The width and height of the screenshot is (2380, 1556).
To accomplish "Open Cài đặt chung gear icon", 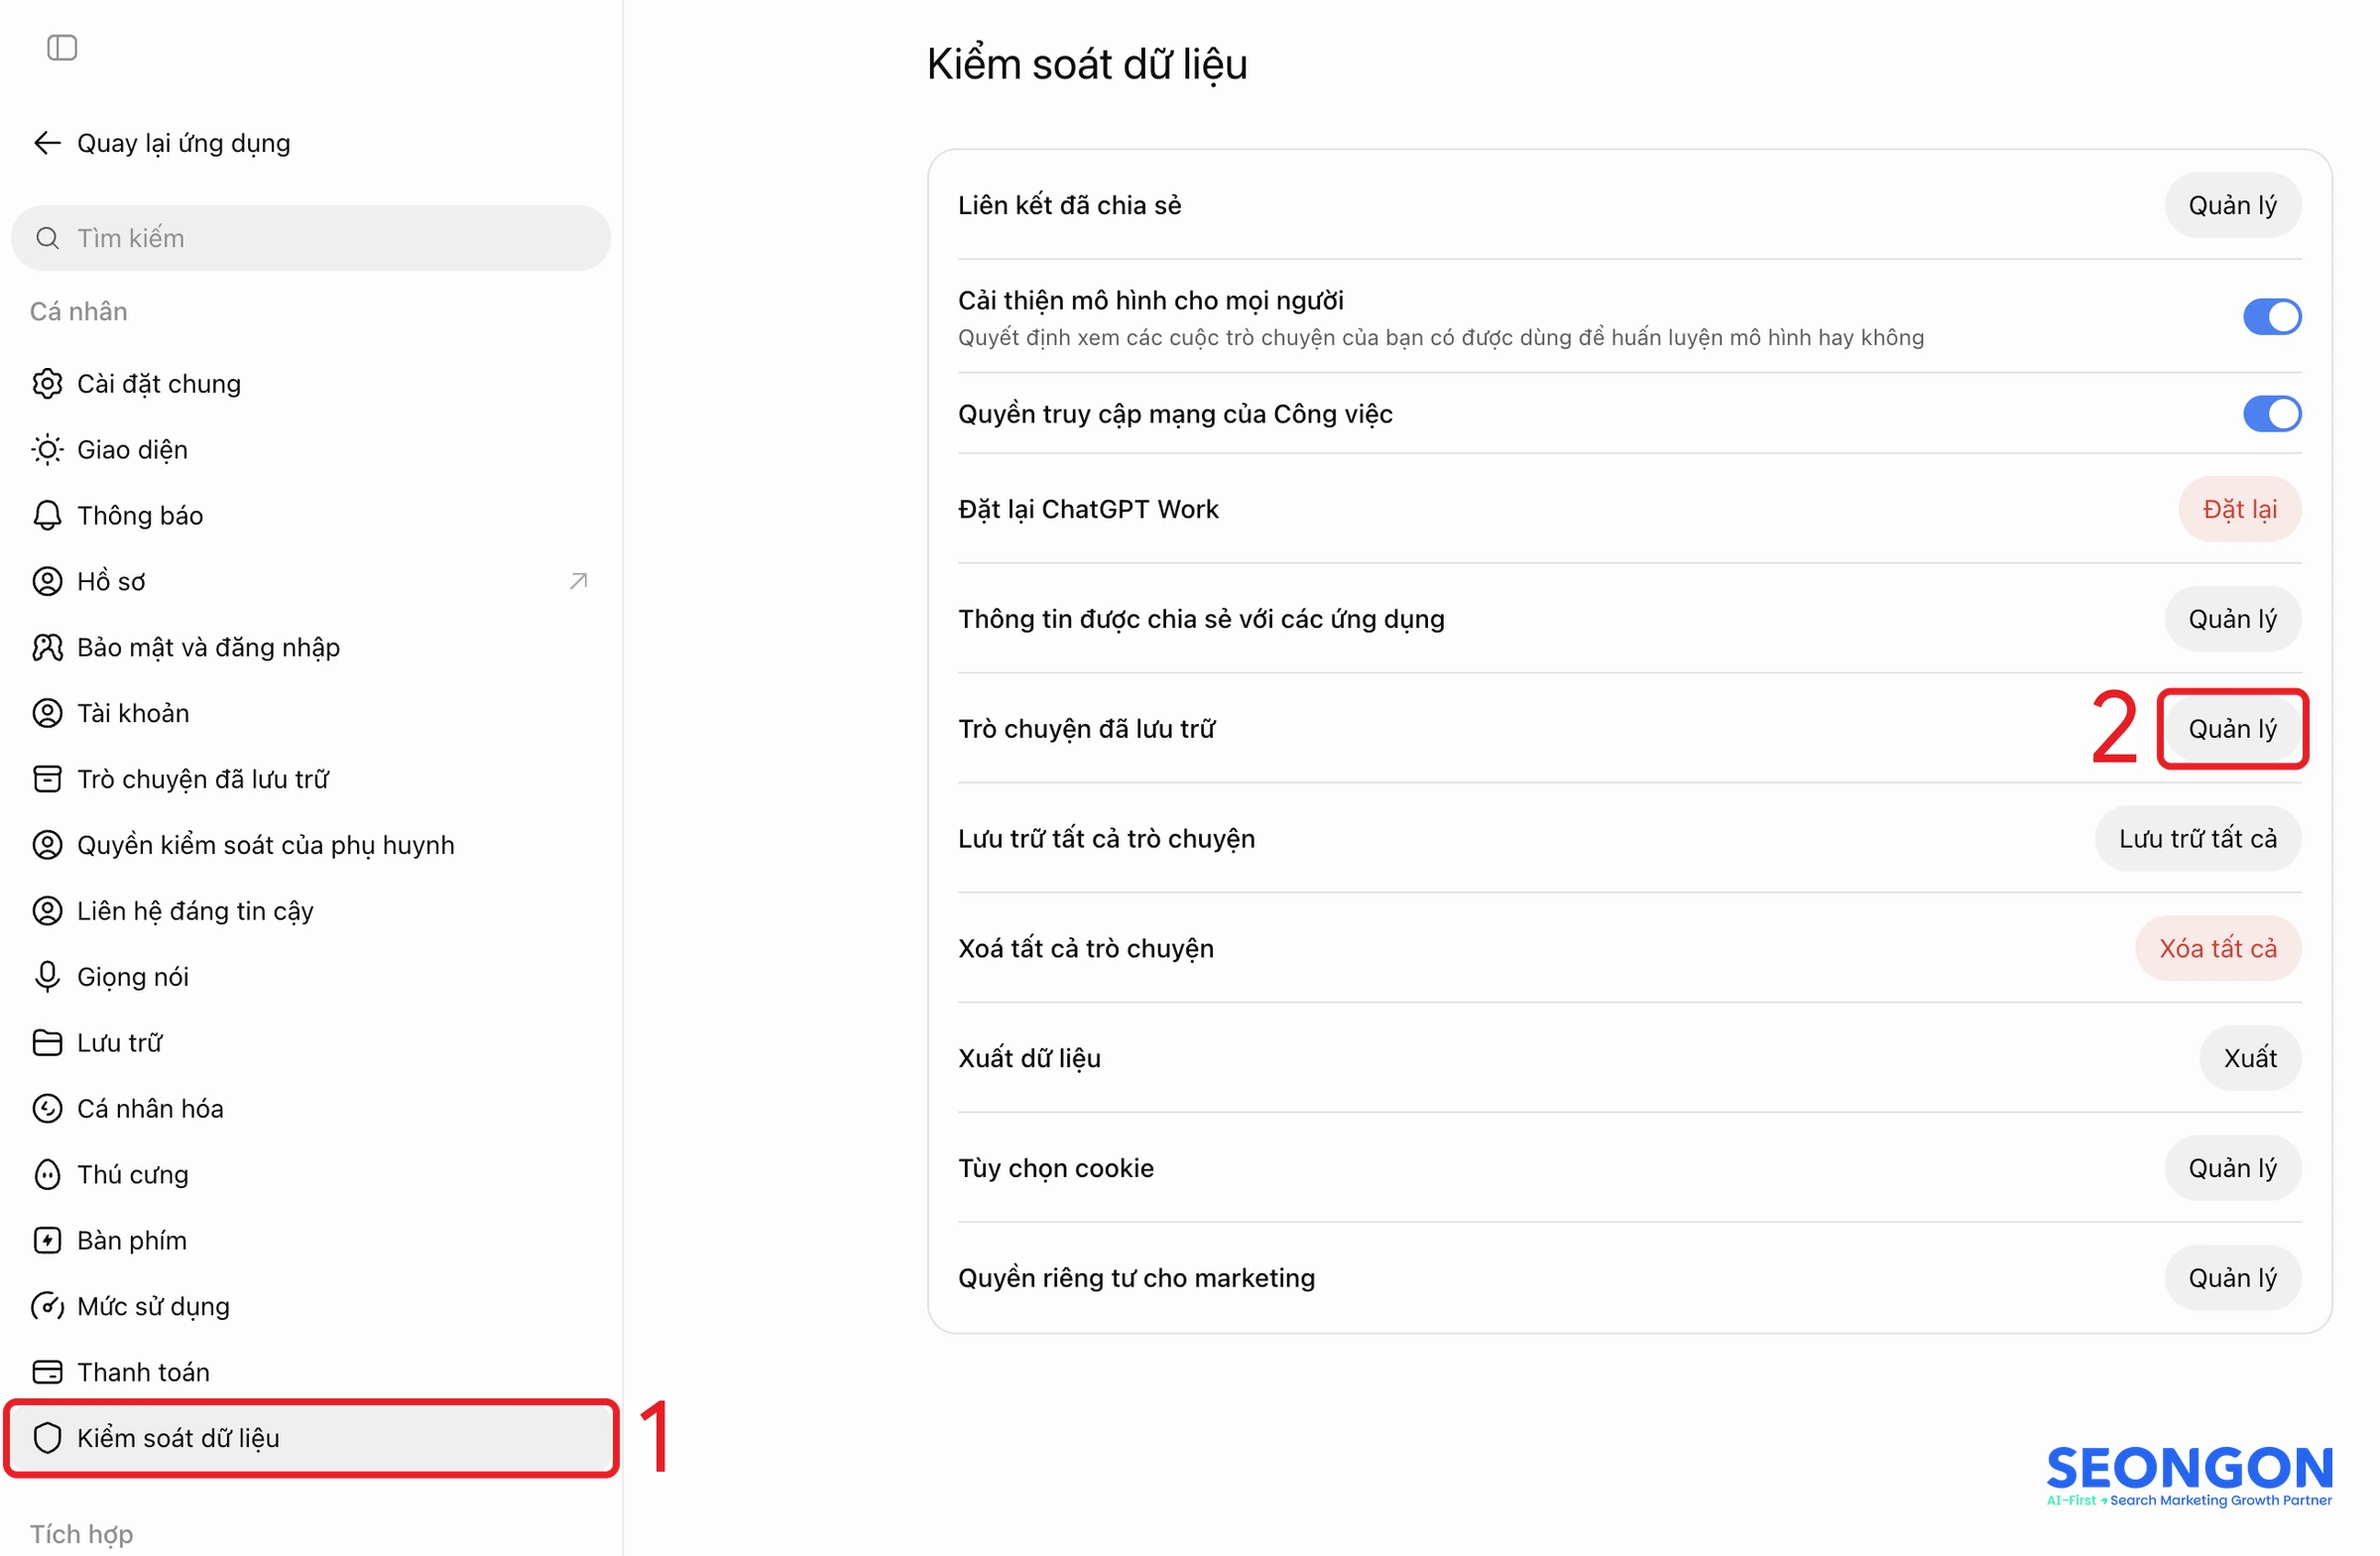I will click(47, 384).
